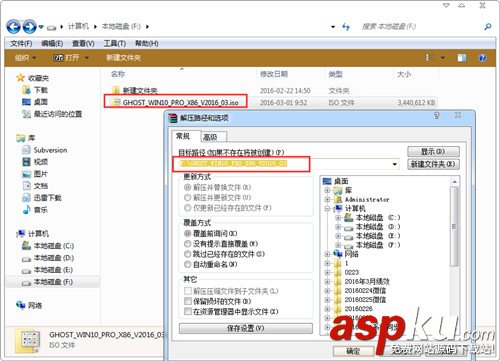Click the search field for 本地磁盘 (F:)
This screenshot has height=361, width=500.
click(420, 26)
